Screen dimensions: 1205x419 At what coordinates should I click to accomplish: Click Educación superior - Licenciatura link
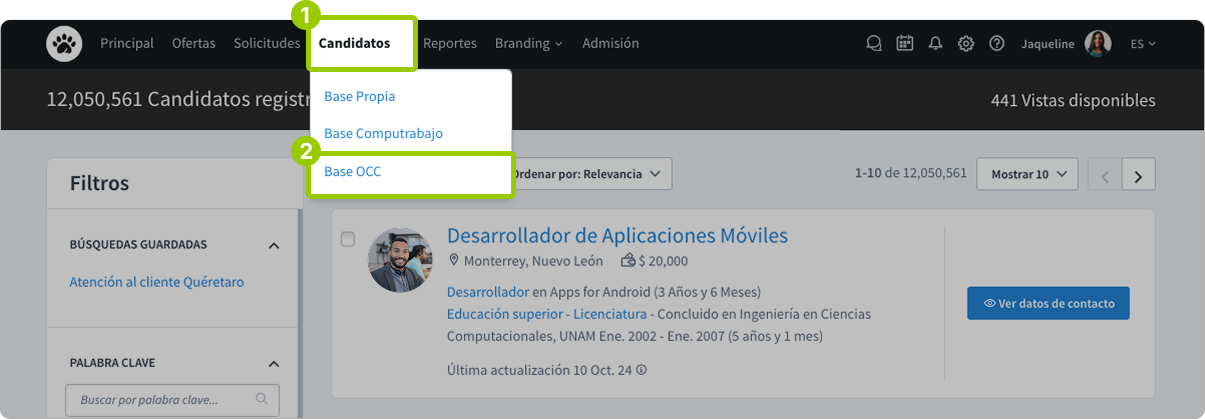546,314
